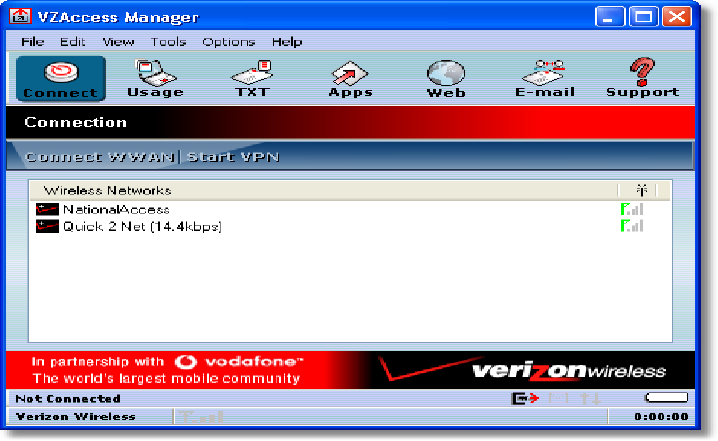Click the Not Connected status text
718x441 pixels.
[68, 398]
